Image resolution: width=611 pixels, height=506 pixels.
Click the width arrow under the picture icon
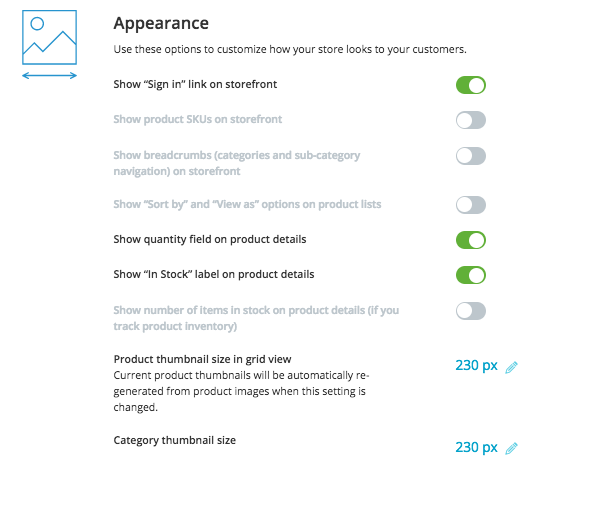[x=49, y=76]
